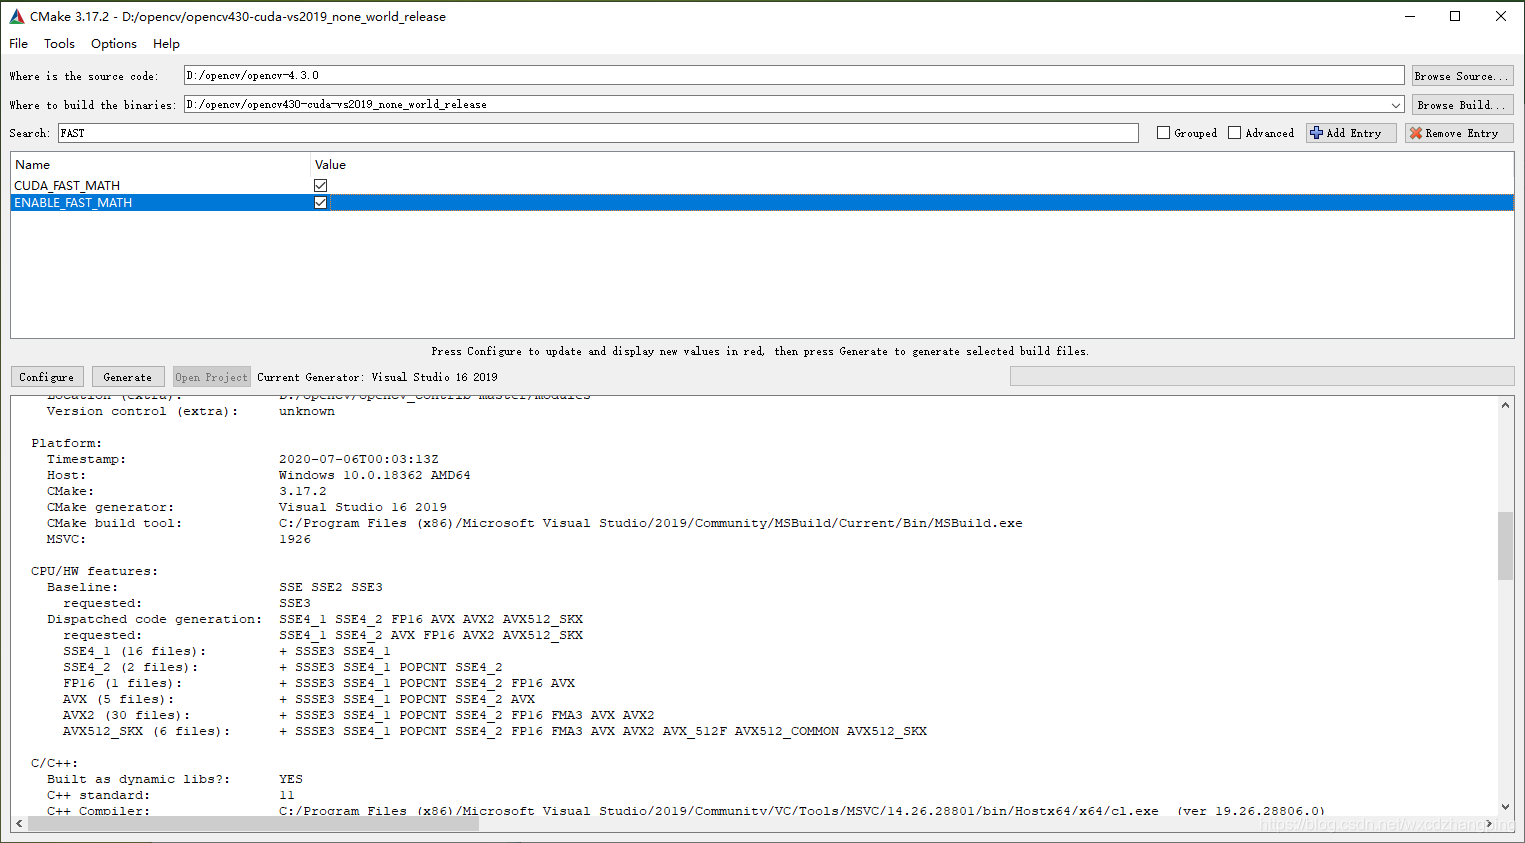Screen dimensions: 1525x843
Task: Click the empty progress bar beside generator
Action: coord(1262,376)
